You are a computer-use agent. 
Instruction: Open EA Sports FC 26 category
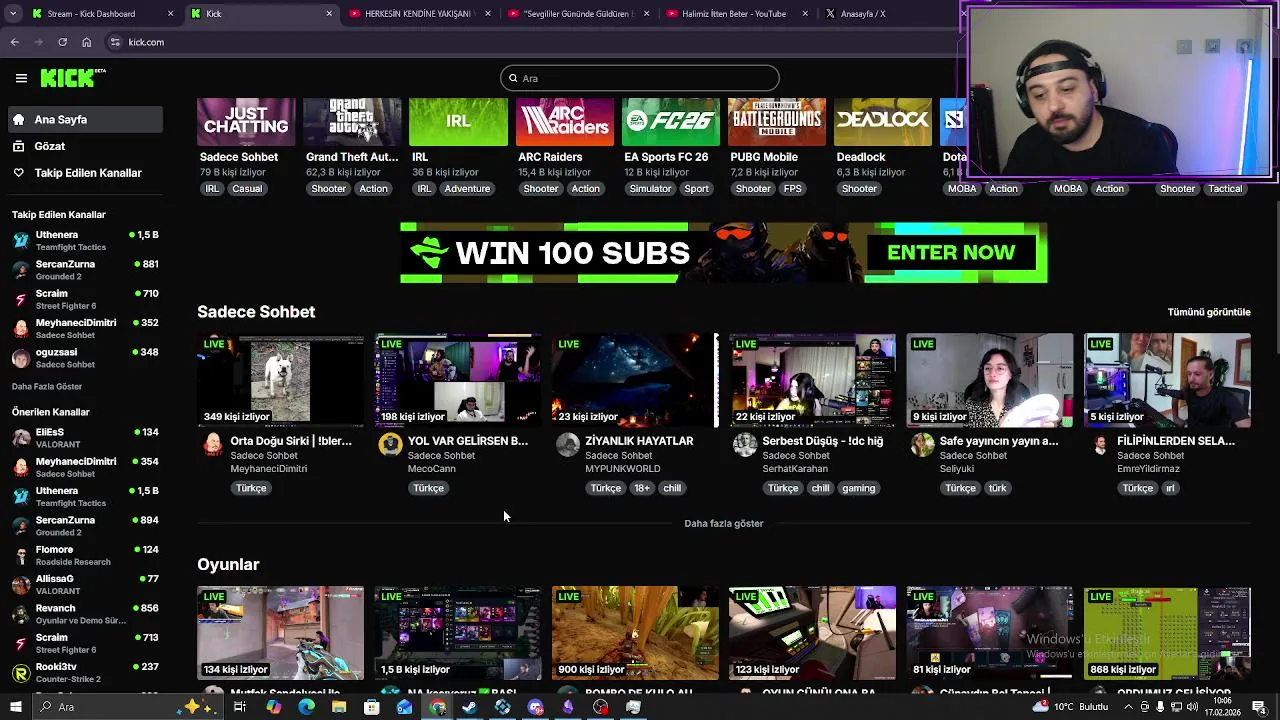pyautogui.click(x=670, y=121)
